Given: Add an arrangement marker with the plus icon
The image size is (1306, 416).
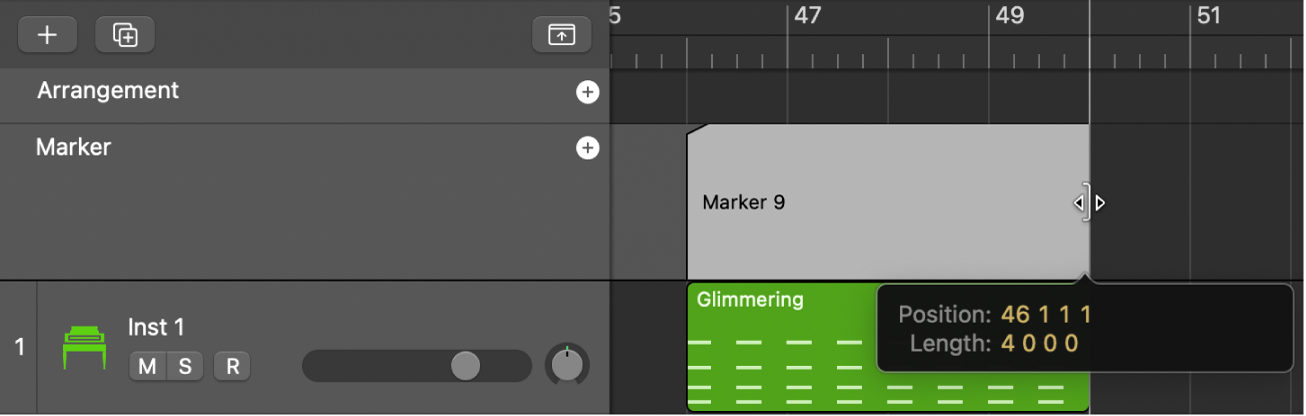Looking at the screenshot, I should [587, 92].
